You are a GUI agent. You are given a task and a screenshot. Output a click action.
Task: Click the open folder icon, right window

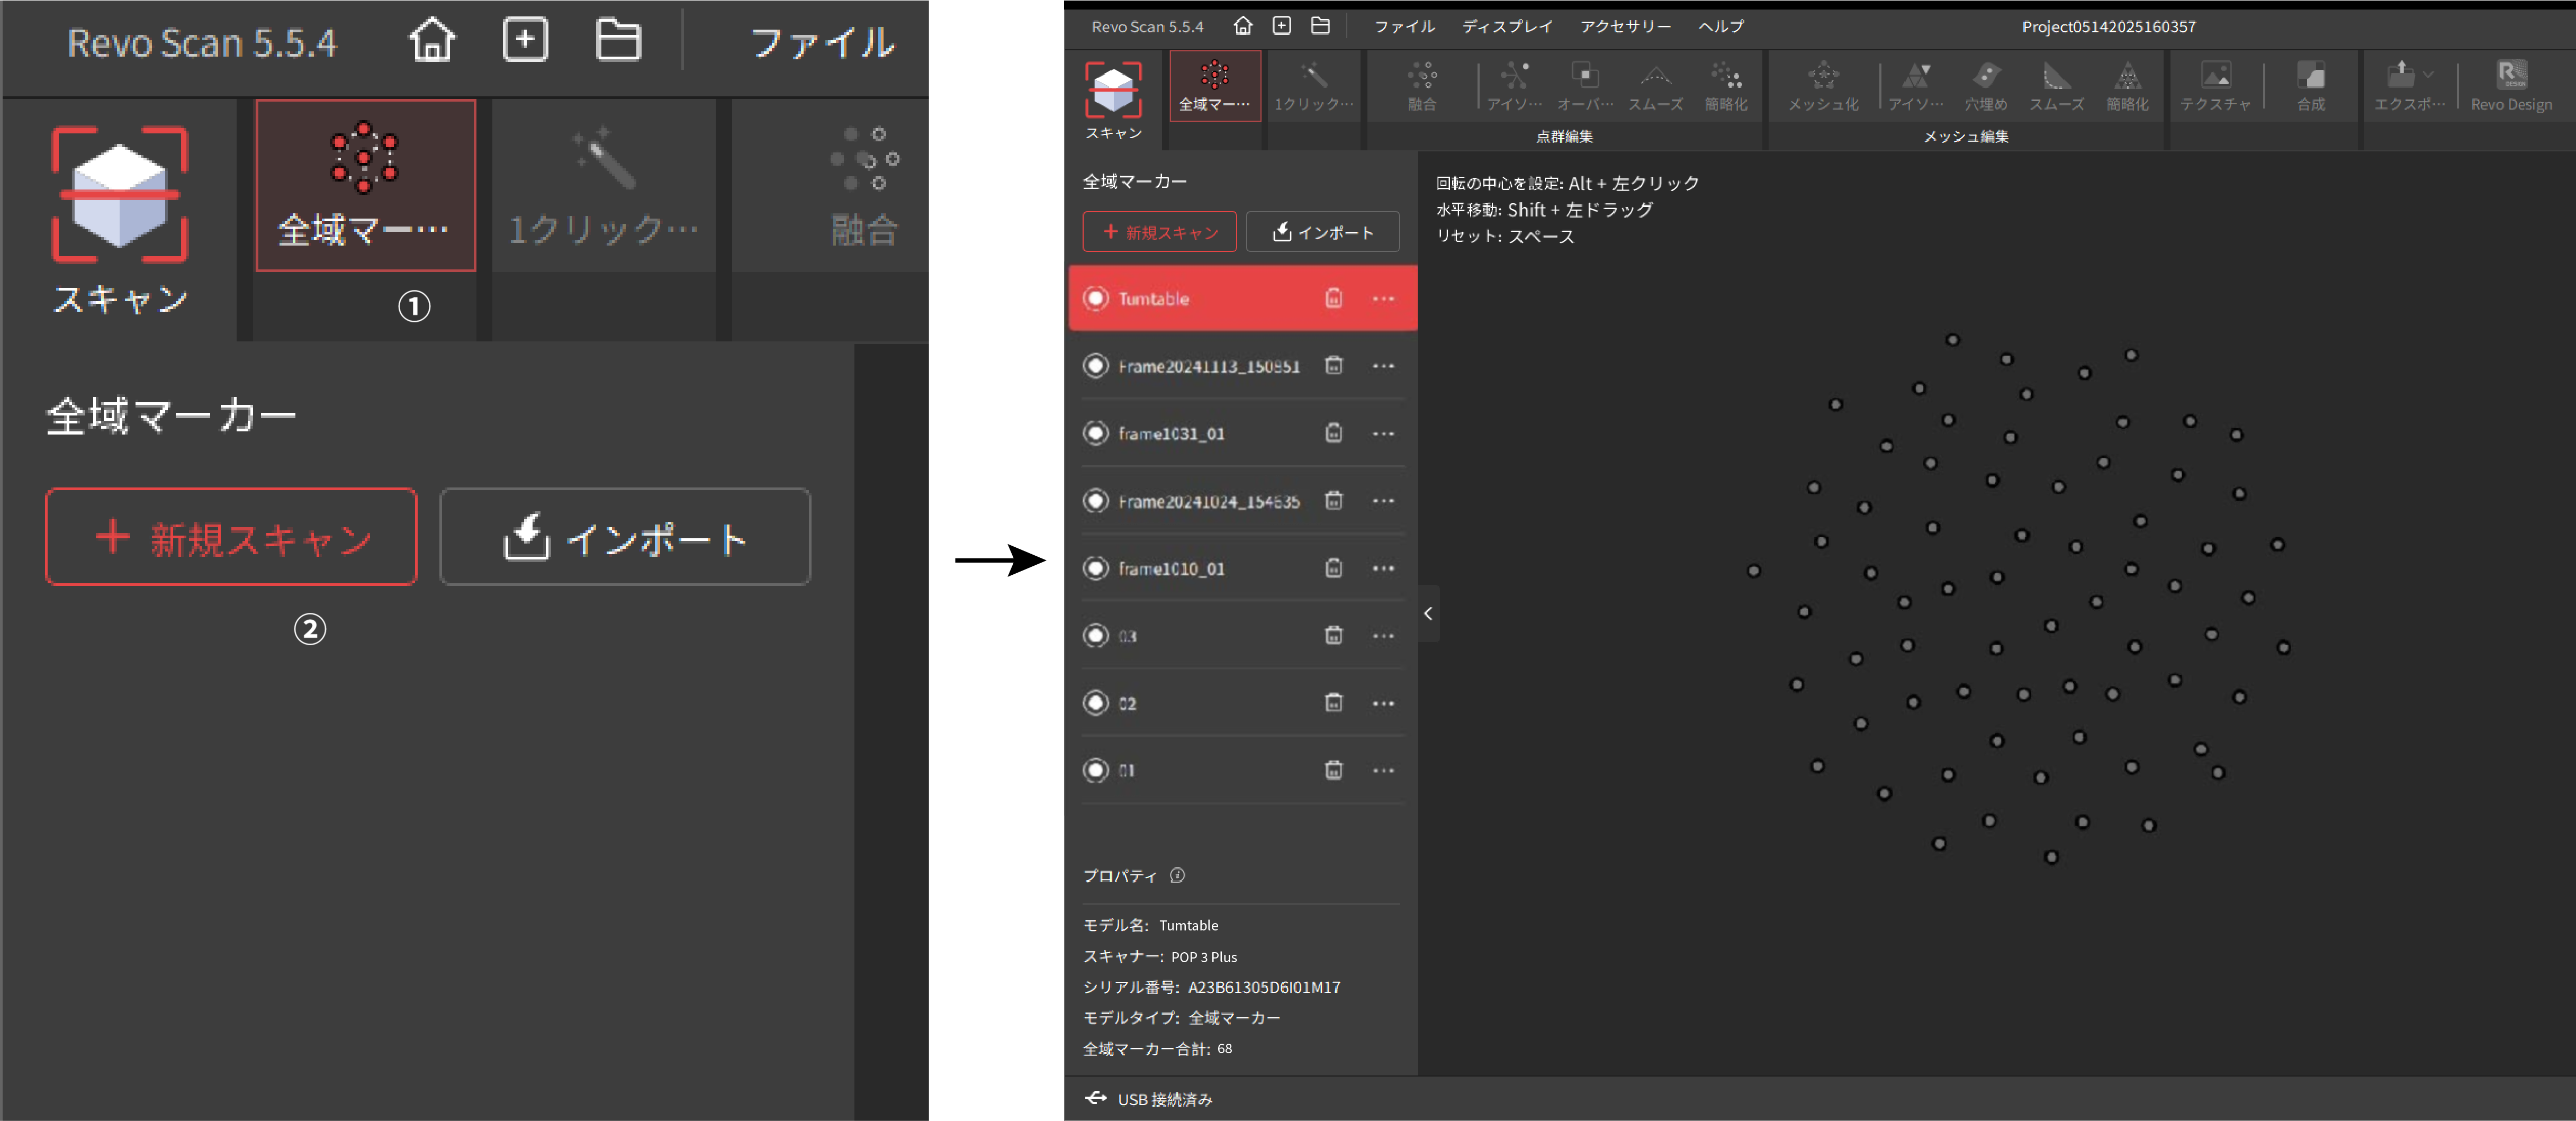pos(1321,26)
